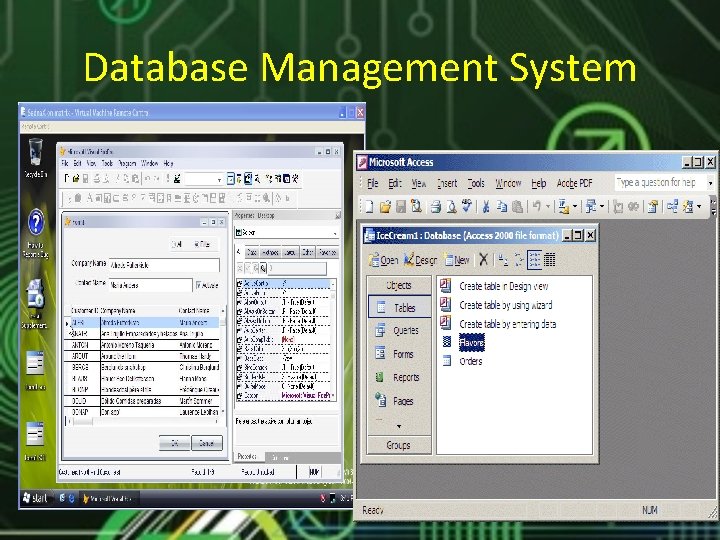Viewport: 720px width, 540px height.
Task: Click the open-folder icon in Visual FoxPro toolbar
Action: pos(76,179)
